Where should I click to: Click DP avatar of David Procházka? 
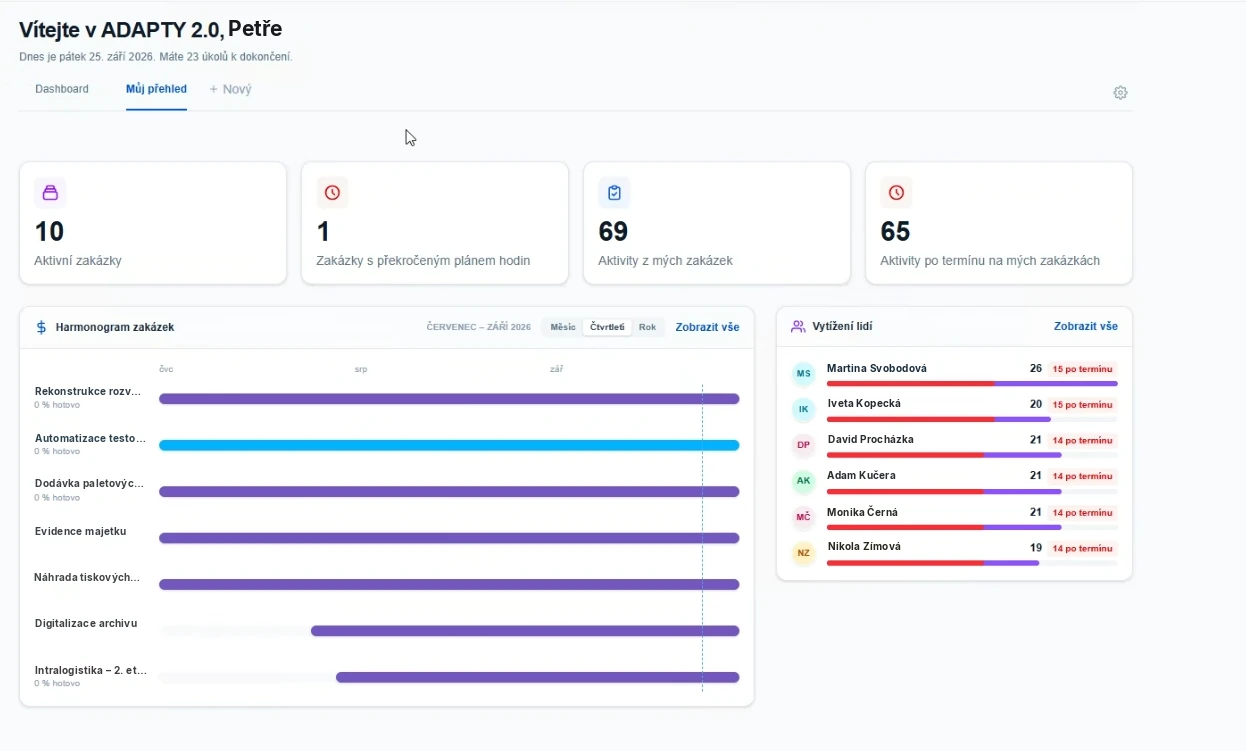click(x=804, y=445)
